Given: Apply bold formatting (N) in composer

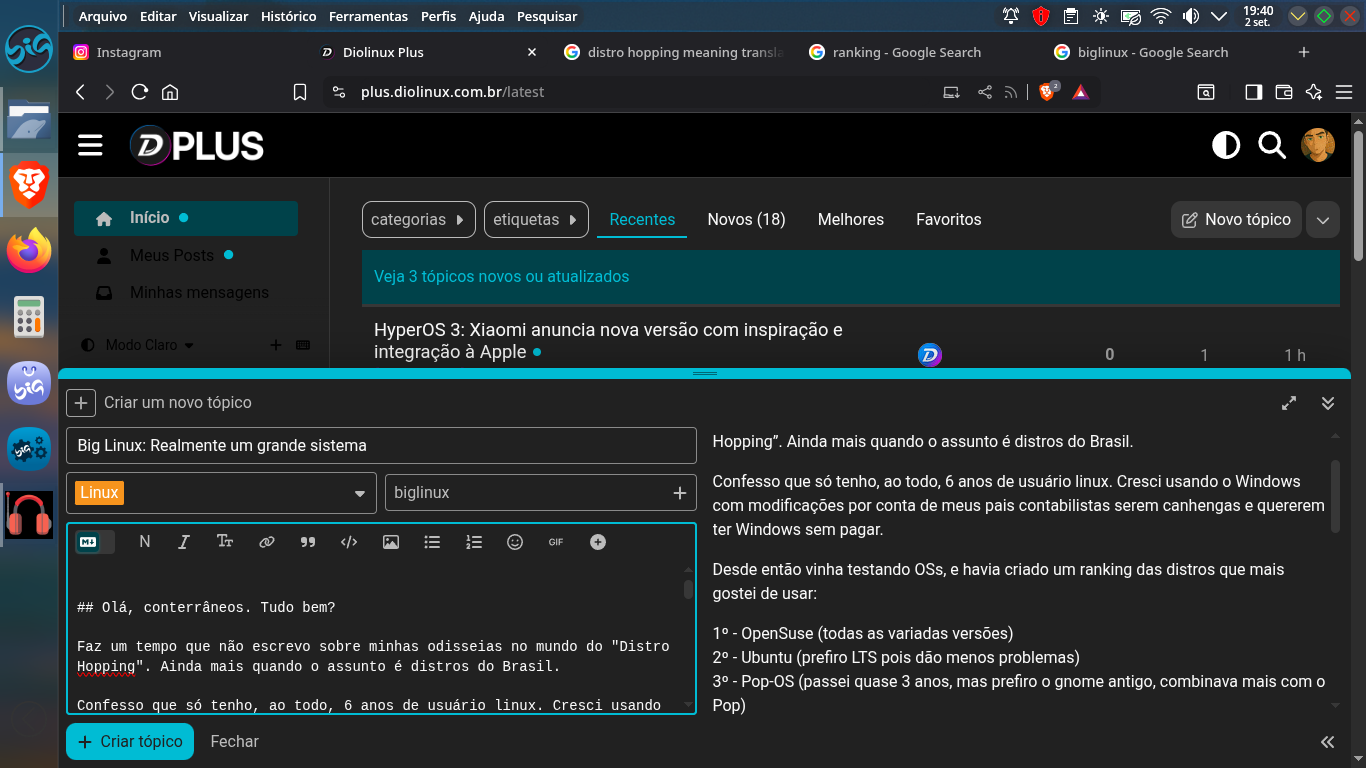Looking at the screenshot, I should [x=145, y=542].
